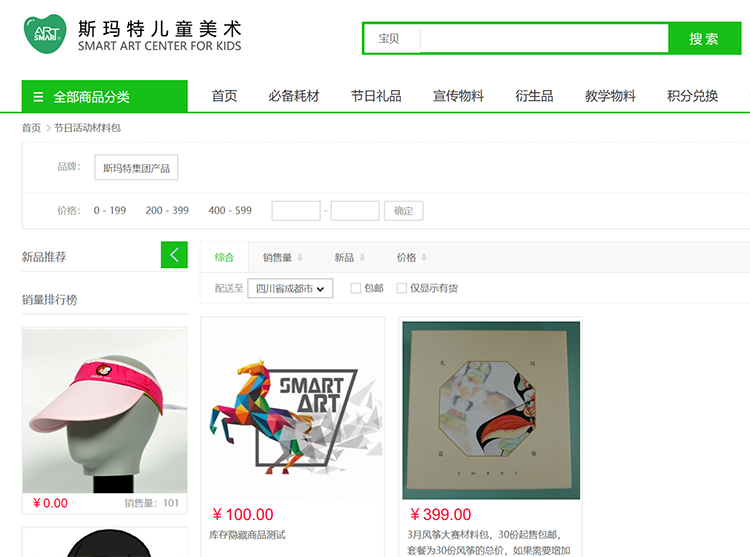Tick the 仅显示有货 checkbox
The image size is (750, 557).
pos(402,288)
